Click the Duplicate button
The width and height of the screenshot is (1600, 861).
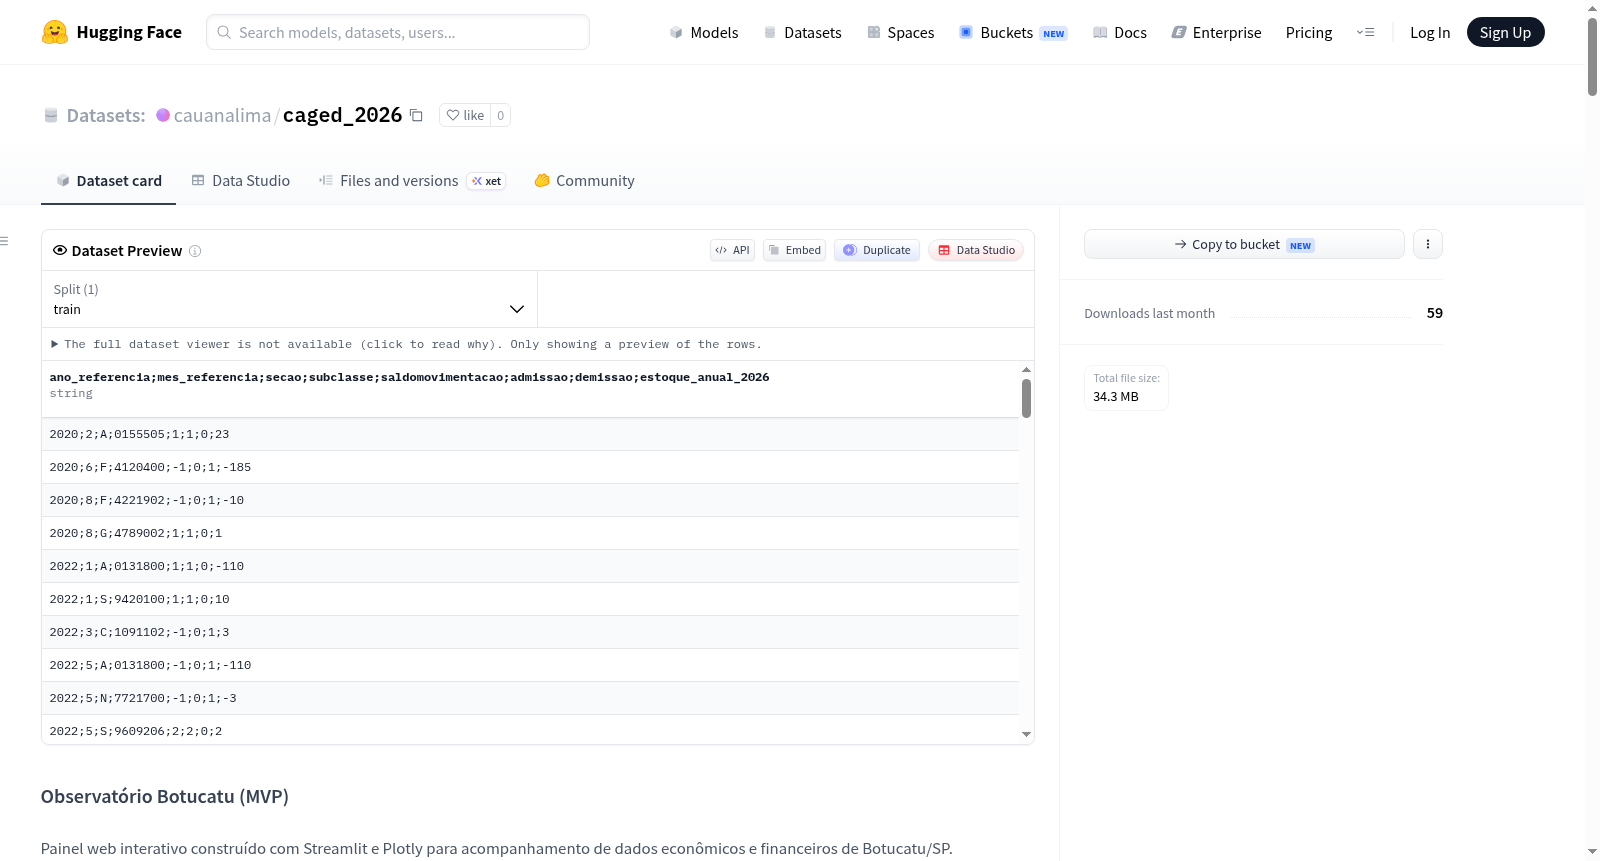[877, 250]
